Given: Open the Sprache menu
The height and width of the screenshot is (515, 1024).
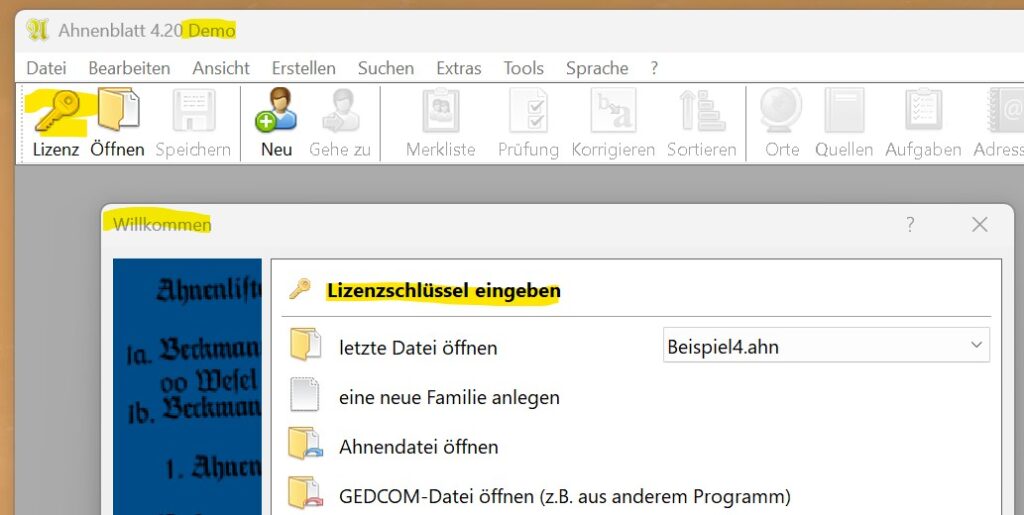Looking at the screenshot, I should 597,68.
